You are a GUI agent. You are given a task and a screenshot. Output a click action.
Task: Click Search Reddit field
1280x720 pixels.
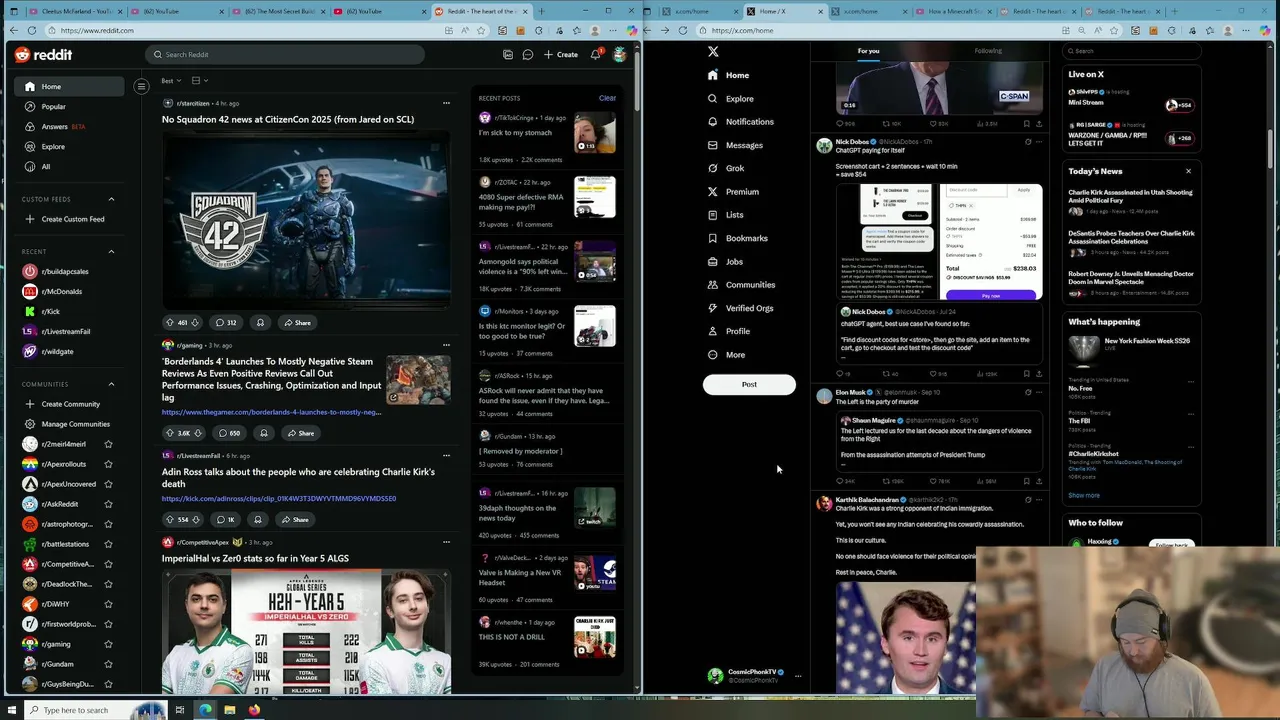(x=285, y=55)
